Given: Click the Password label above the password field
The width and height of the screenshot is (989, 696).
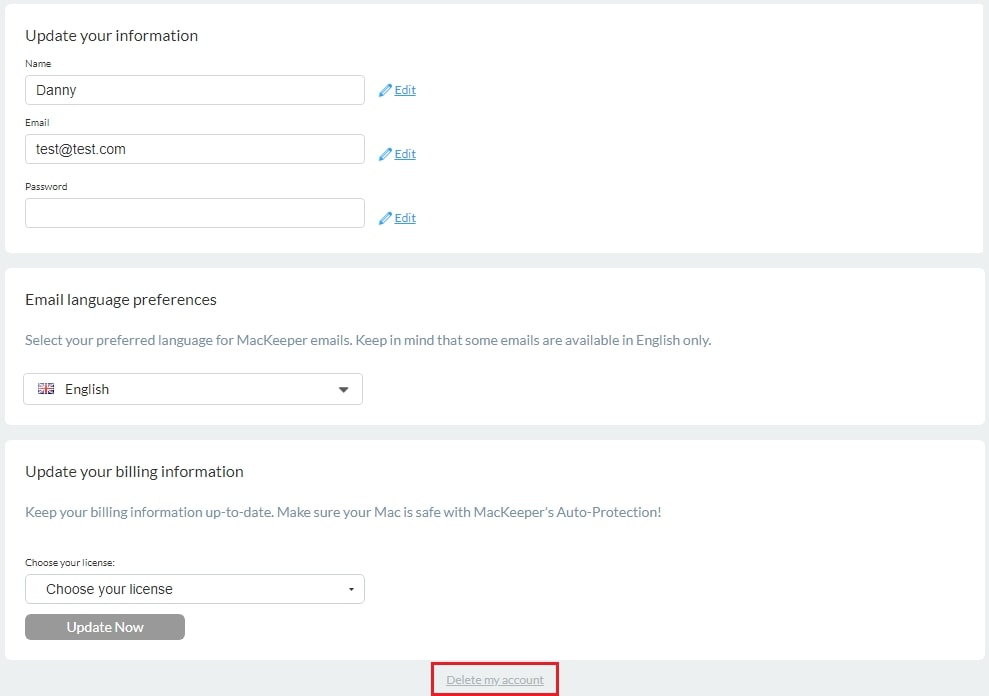Looking at the screenshot, I should pos(46,187).
